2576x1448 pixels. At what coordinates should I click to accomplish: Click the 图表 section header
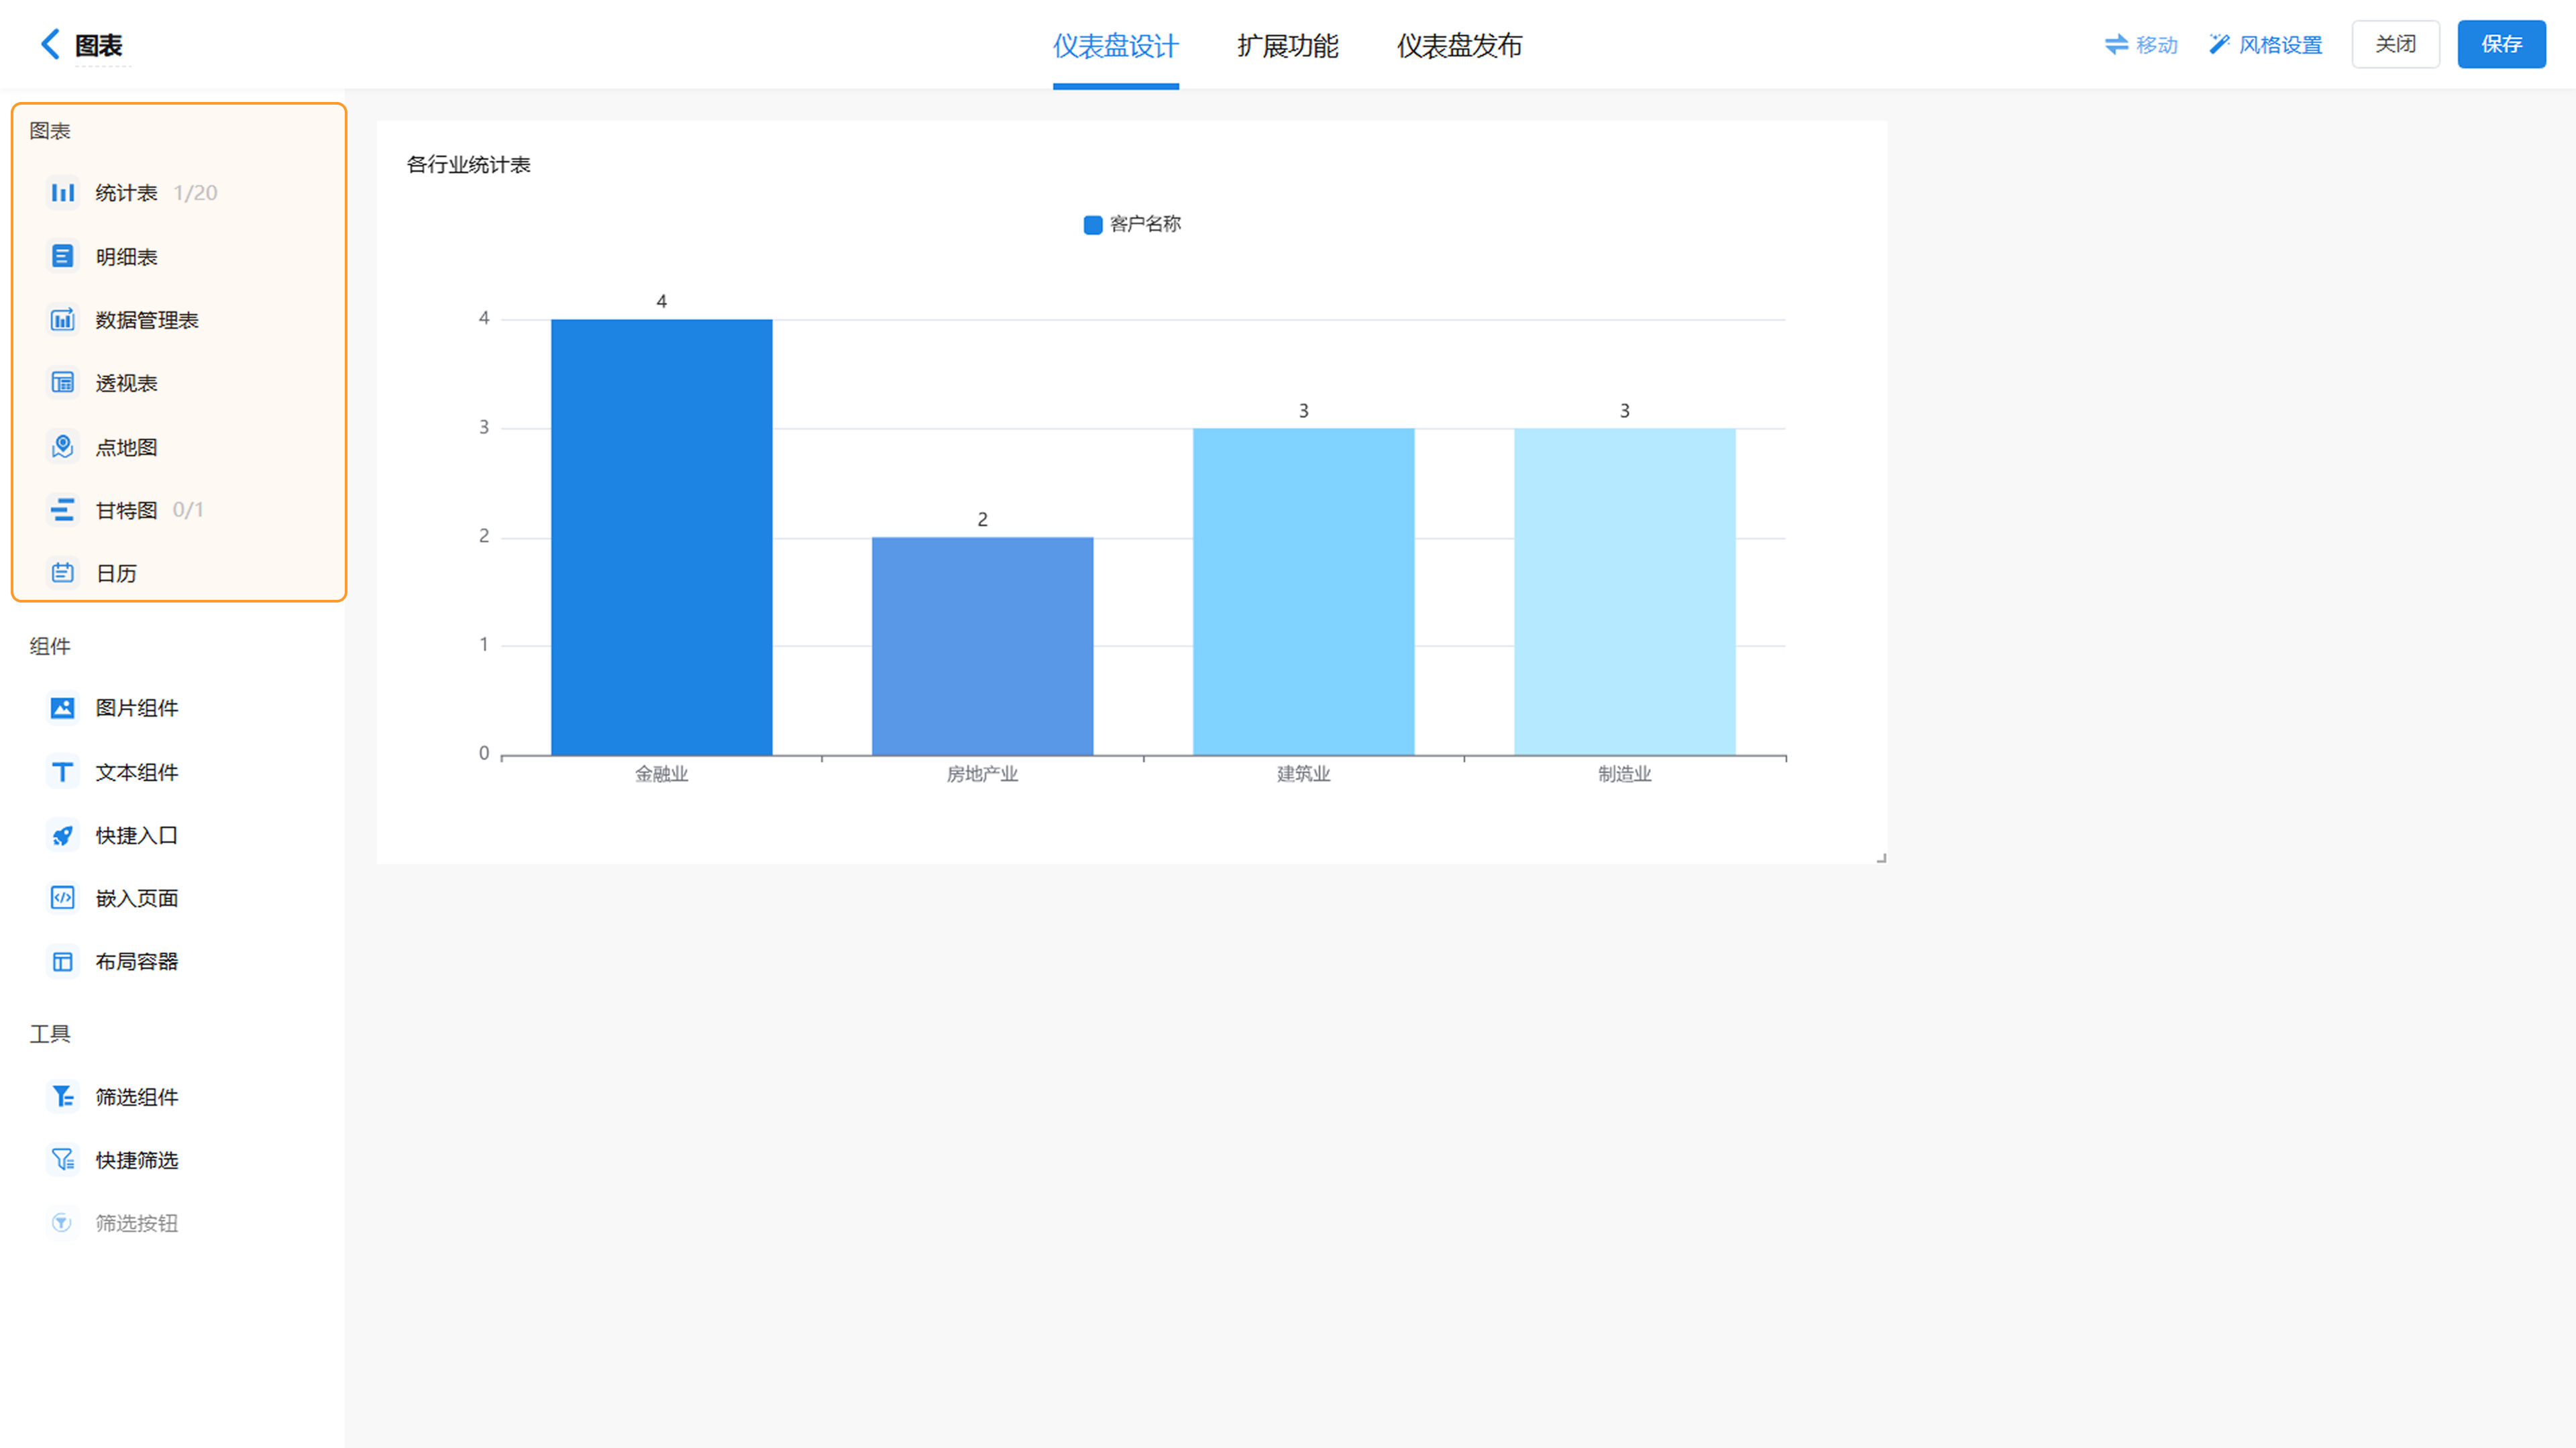[50, 131]
